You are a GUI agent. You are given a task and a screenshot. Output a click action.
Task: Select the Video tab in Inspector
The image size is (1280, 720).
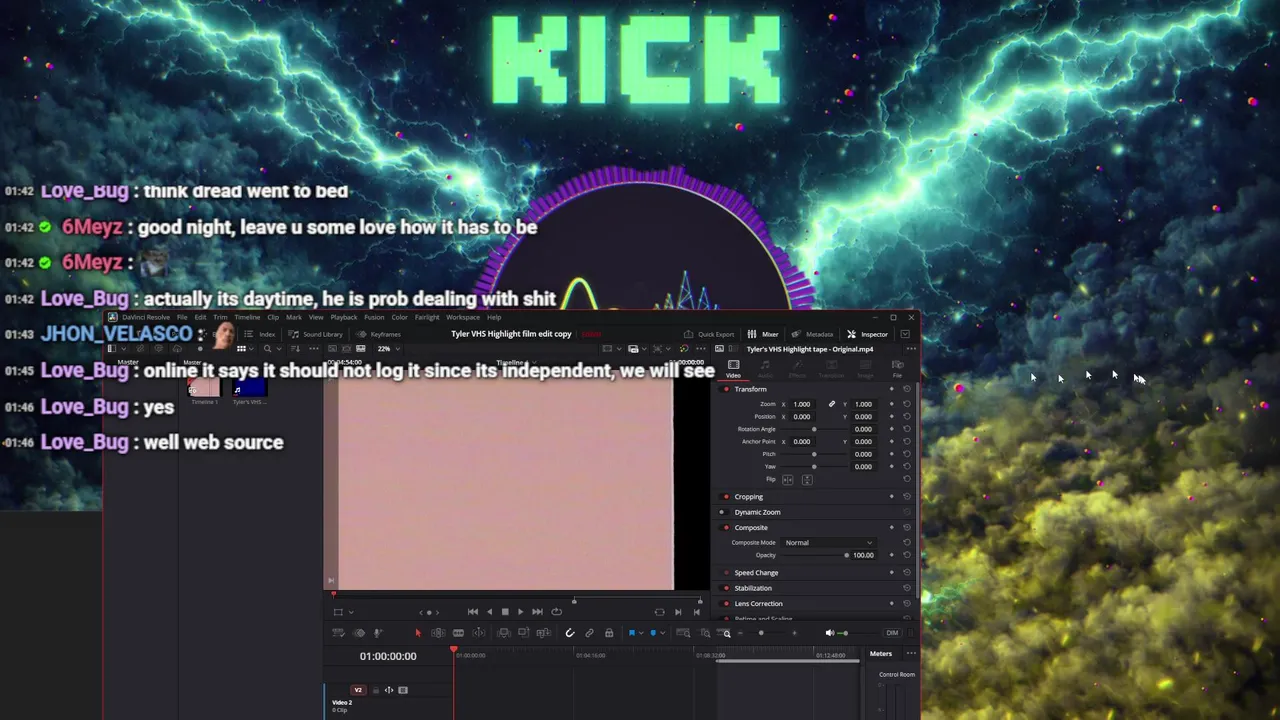pyautogui.click(x=733, y=369)
